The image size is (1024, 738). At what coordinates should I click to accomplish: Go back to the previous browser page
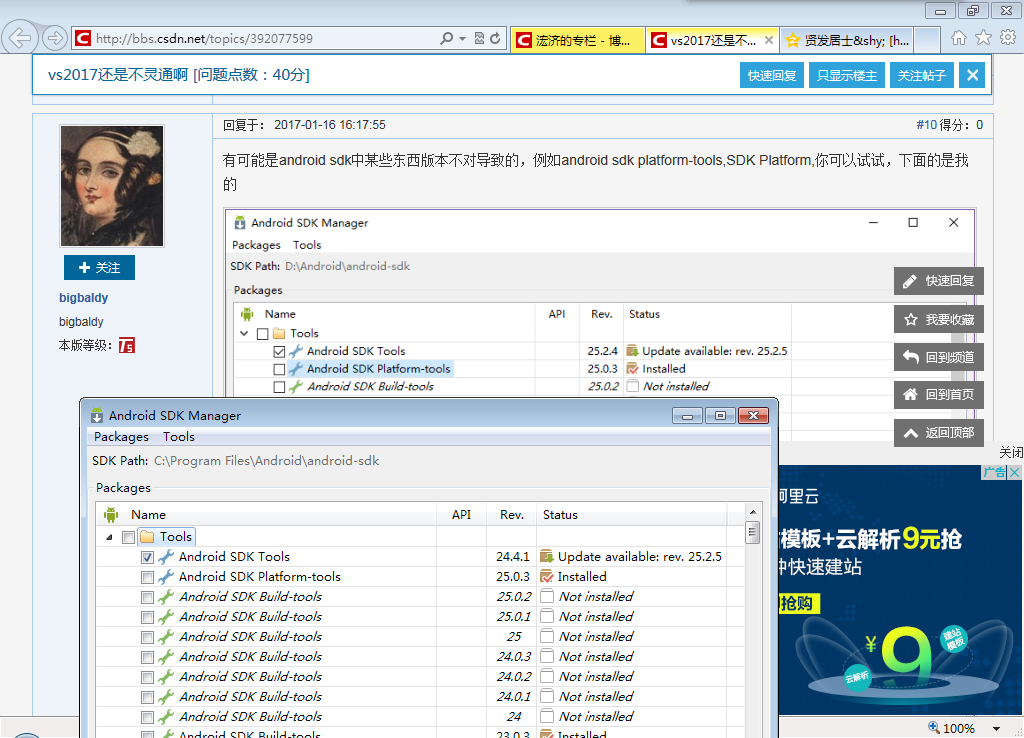[x=20, y=38]
